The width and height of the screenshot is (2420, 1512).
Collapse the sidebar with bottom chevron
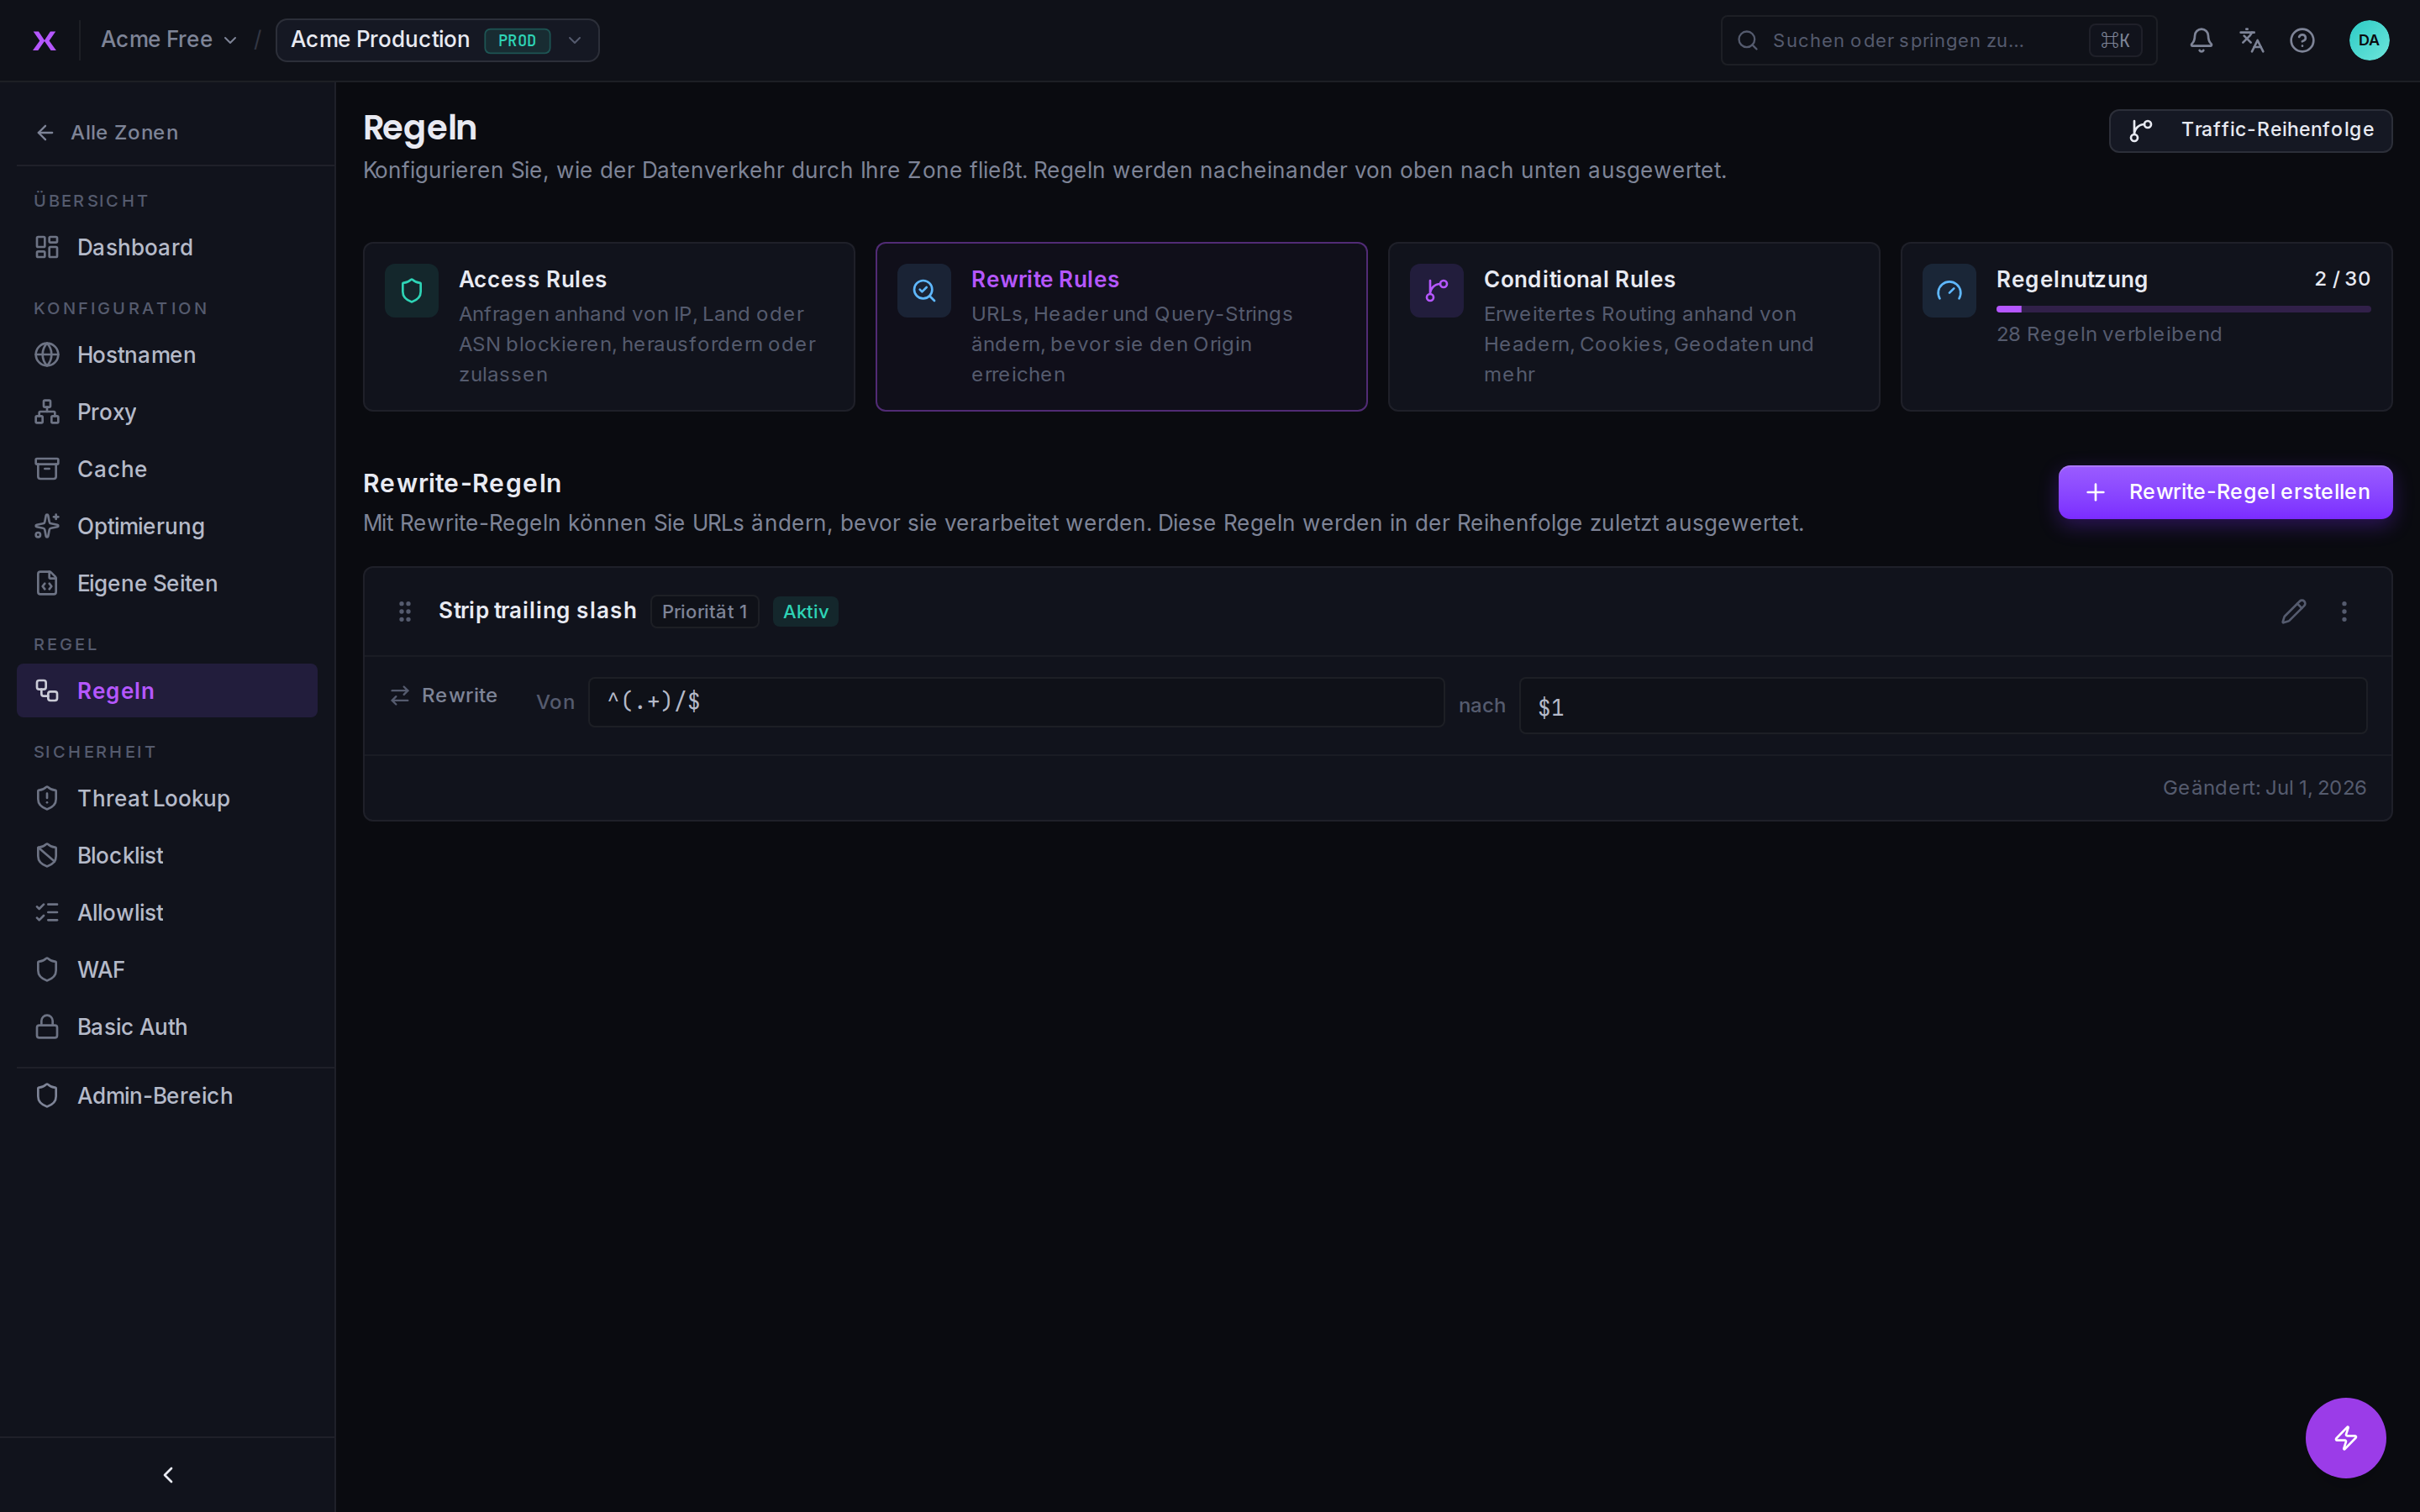pos(168,1474)
